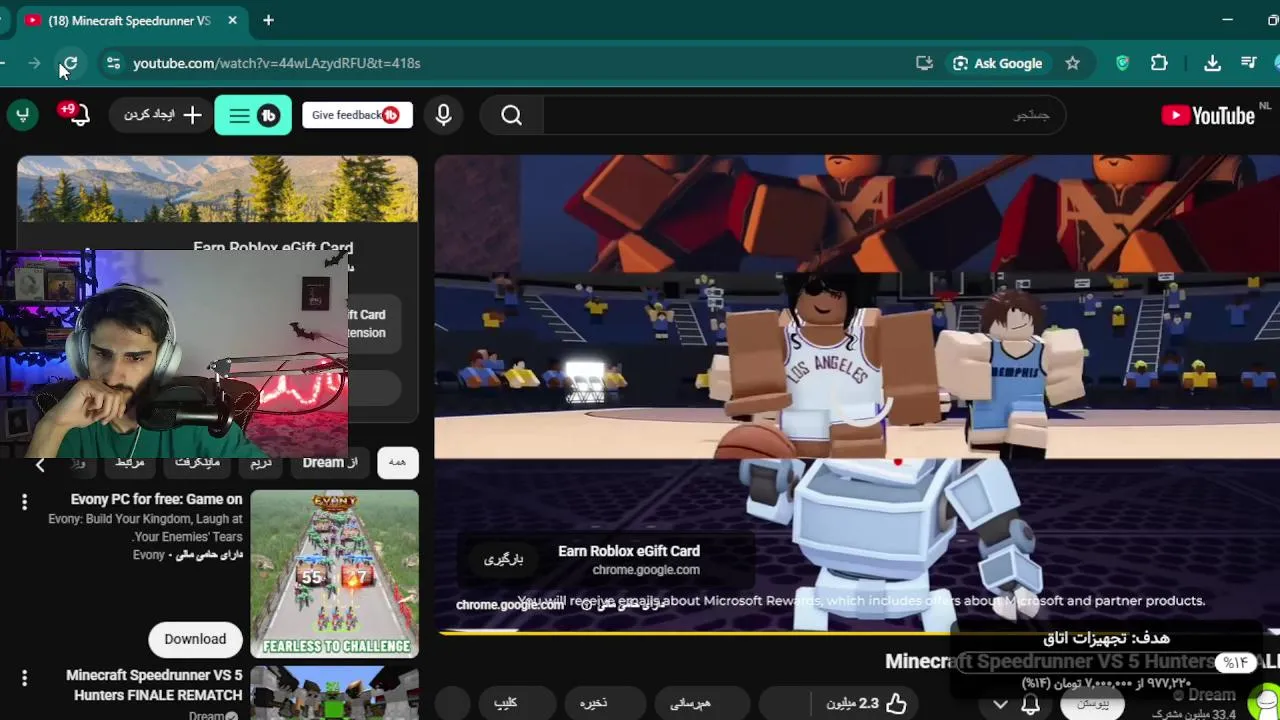Click the Earn Roblox eGift Card ad title
1280x720 pixels.
pos(628,551)
